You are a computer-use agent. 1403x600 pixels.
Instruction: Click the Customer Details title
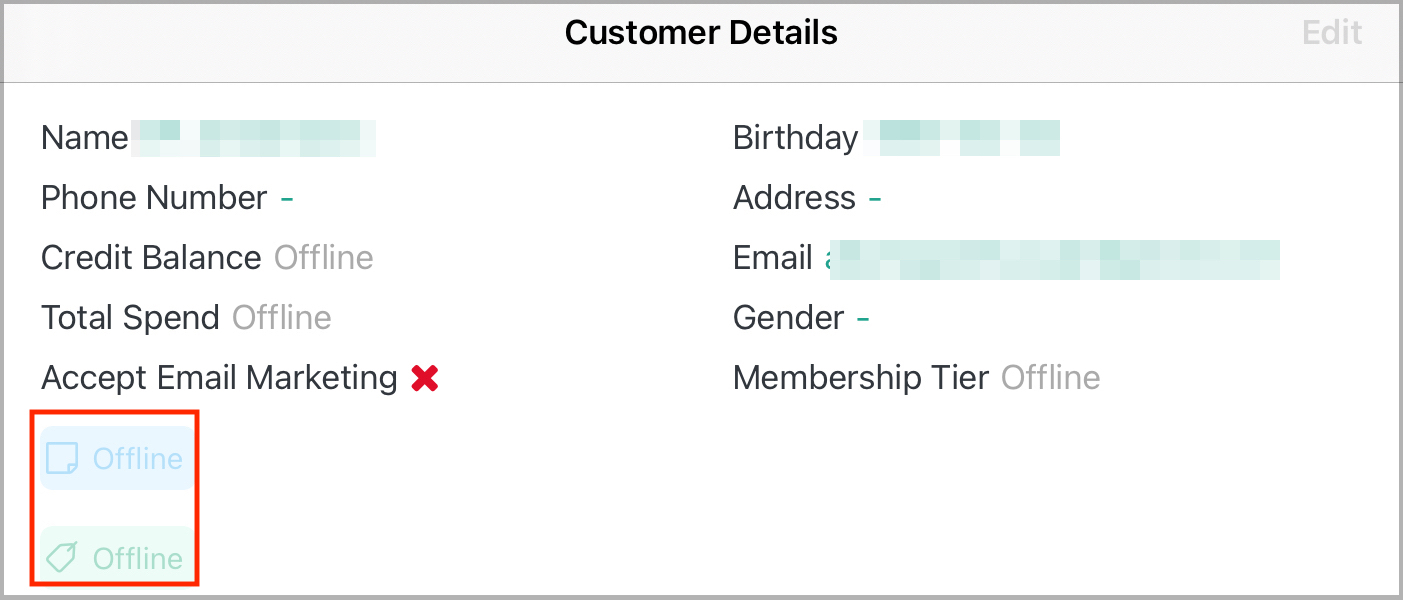click(x=701, y=33)
